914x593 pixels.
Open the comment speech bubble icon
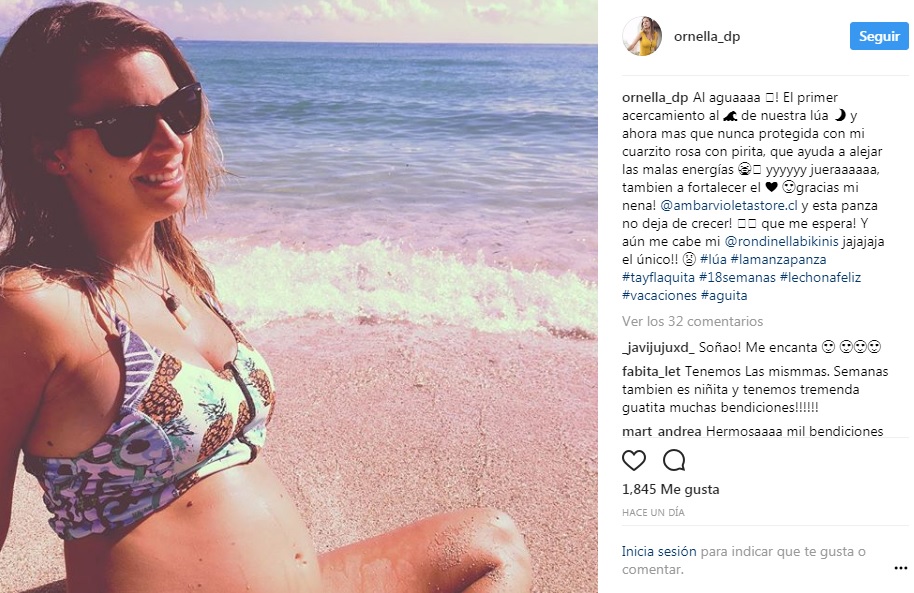point(674,461)
